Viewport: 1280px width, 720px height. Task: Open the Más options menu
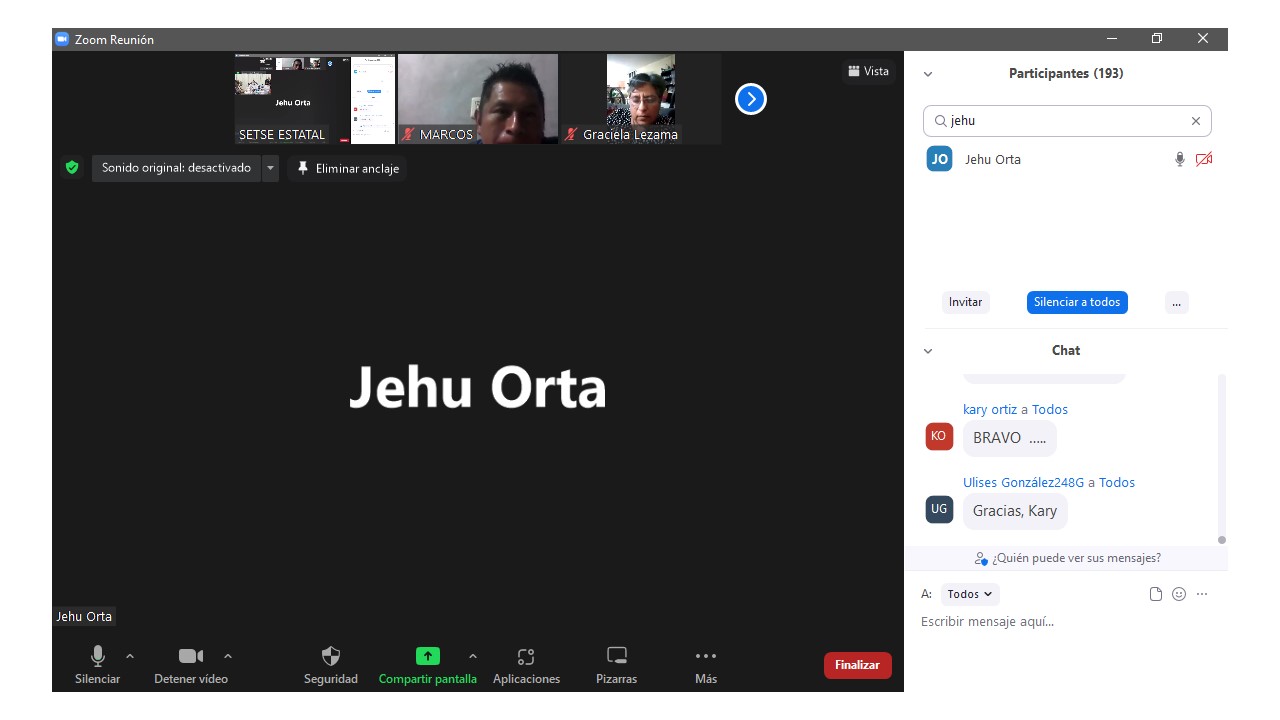pos(706,665)
